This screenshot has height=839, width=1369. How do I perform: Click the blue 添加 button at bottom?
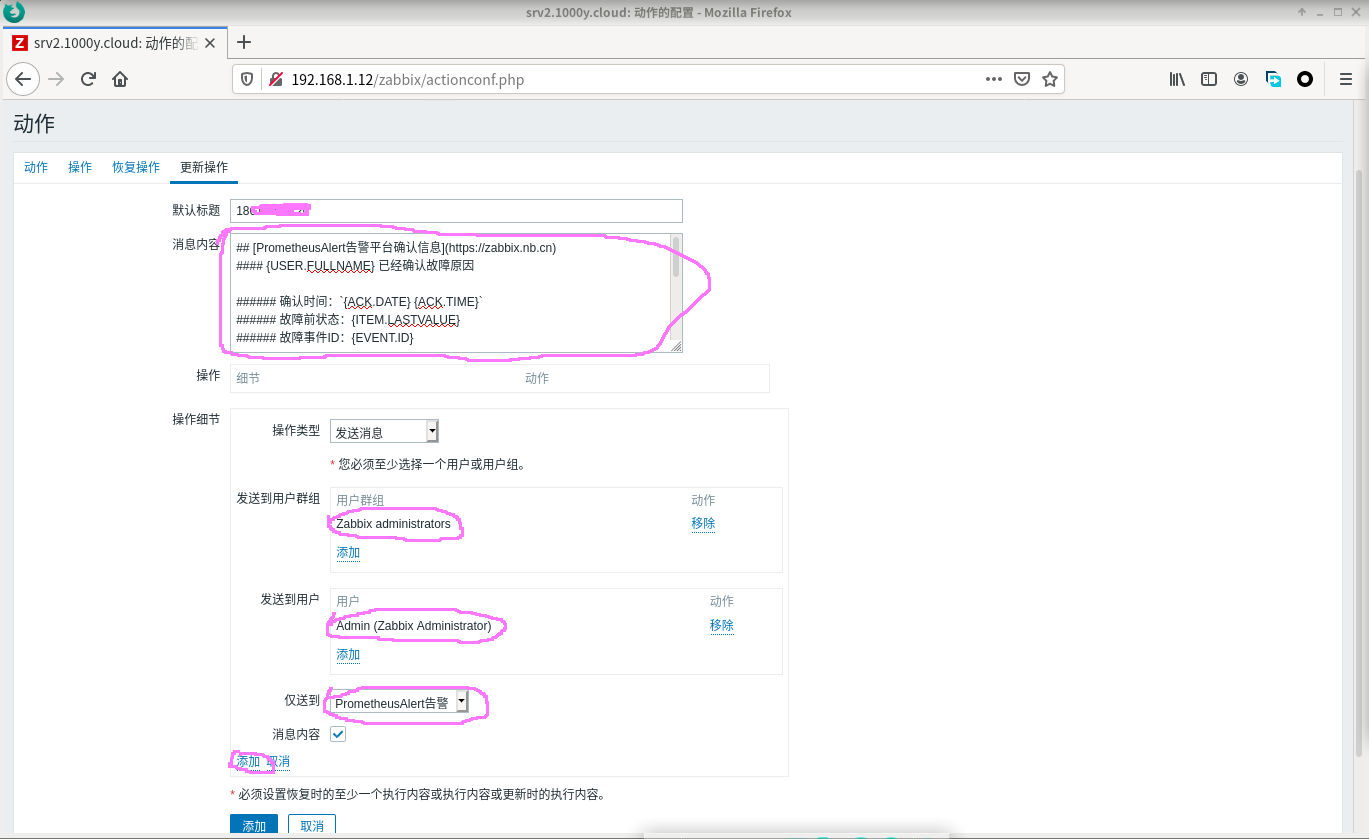[x=254, y=826]
